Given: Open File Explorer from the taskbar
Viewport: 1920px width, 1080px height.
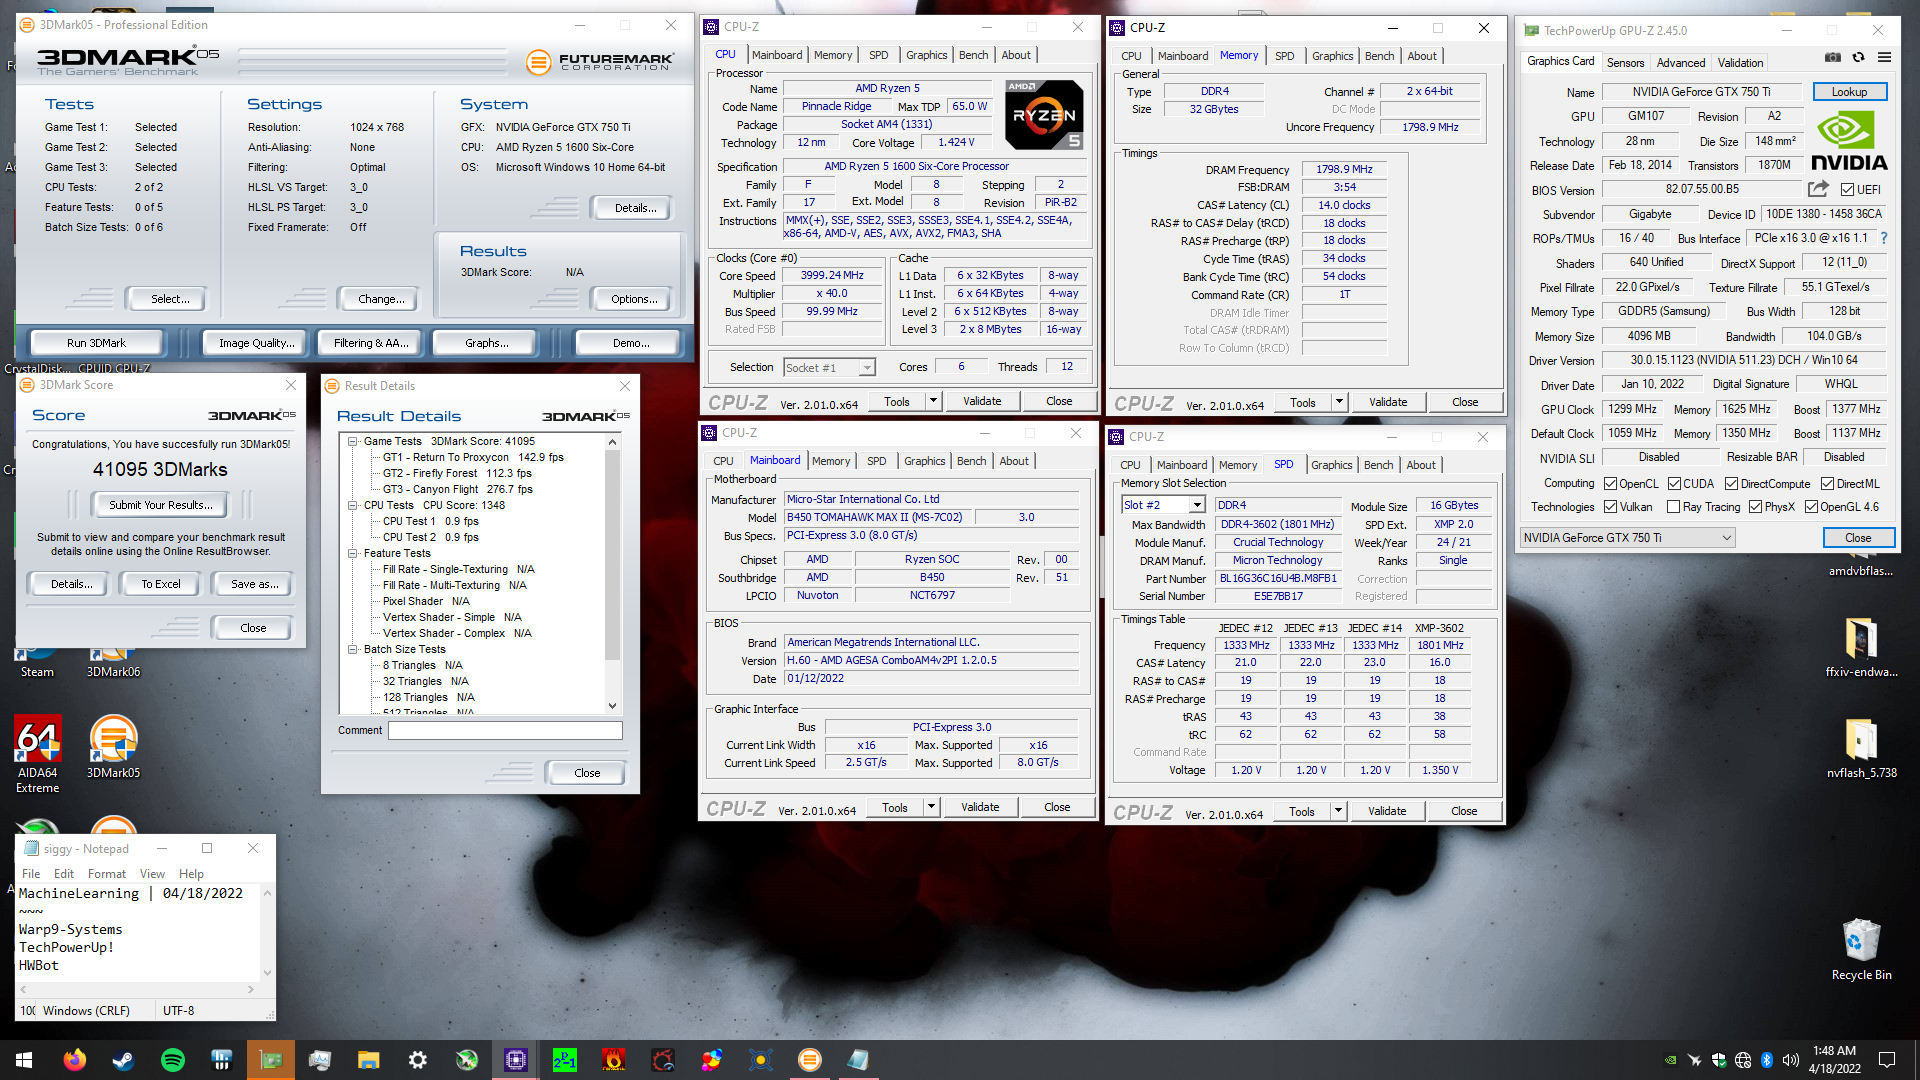Looking at the screenshot, I should pos(368,1060).
